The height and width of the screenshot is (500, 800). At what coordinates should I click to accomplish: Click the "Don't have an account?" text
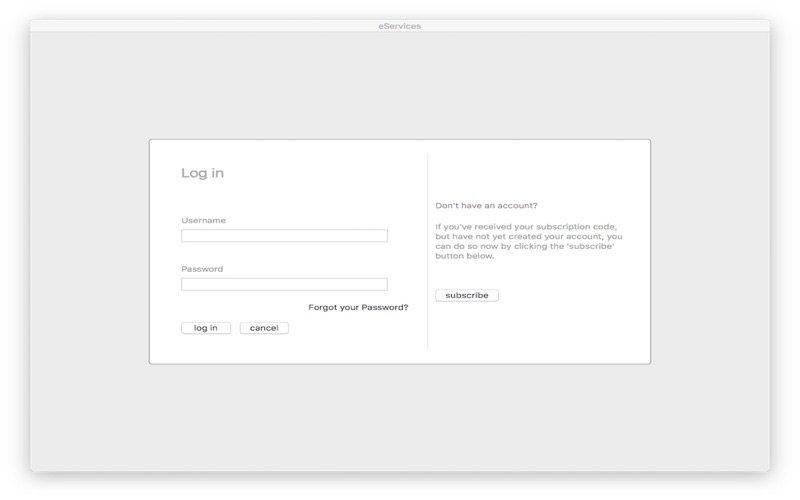point(486,206)
